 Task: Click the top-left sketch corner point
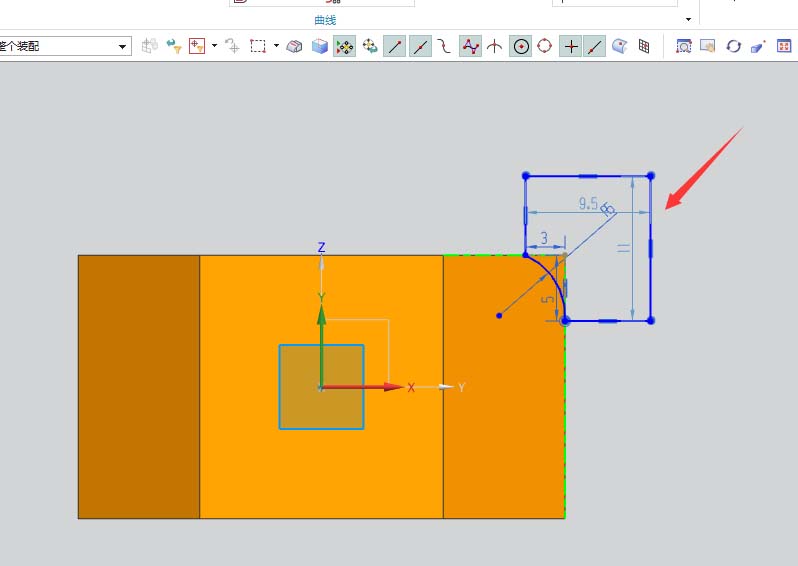[x=526, y=176]
